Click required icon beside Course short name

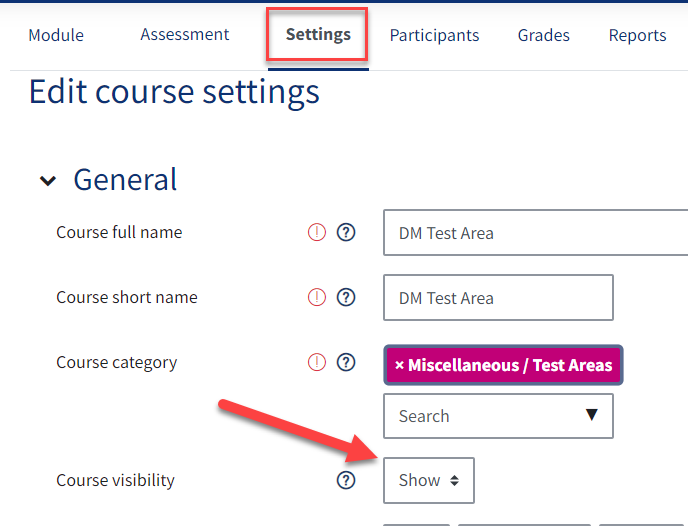317,297
